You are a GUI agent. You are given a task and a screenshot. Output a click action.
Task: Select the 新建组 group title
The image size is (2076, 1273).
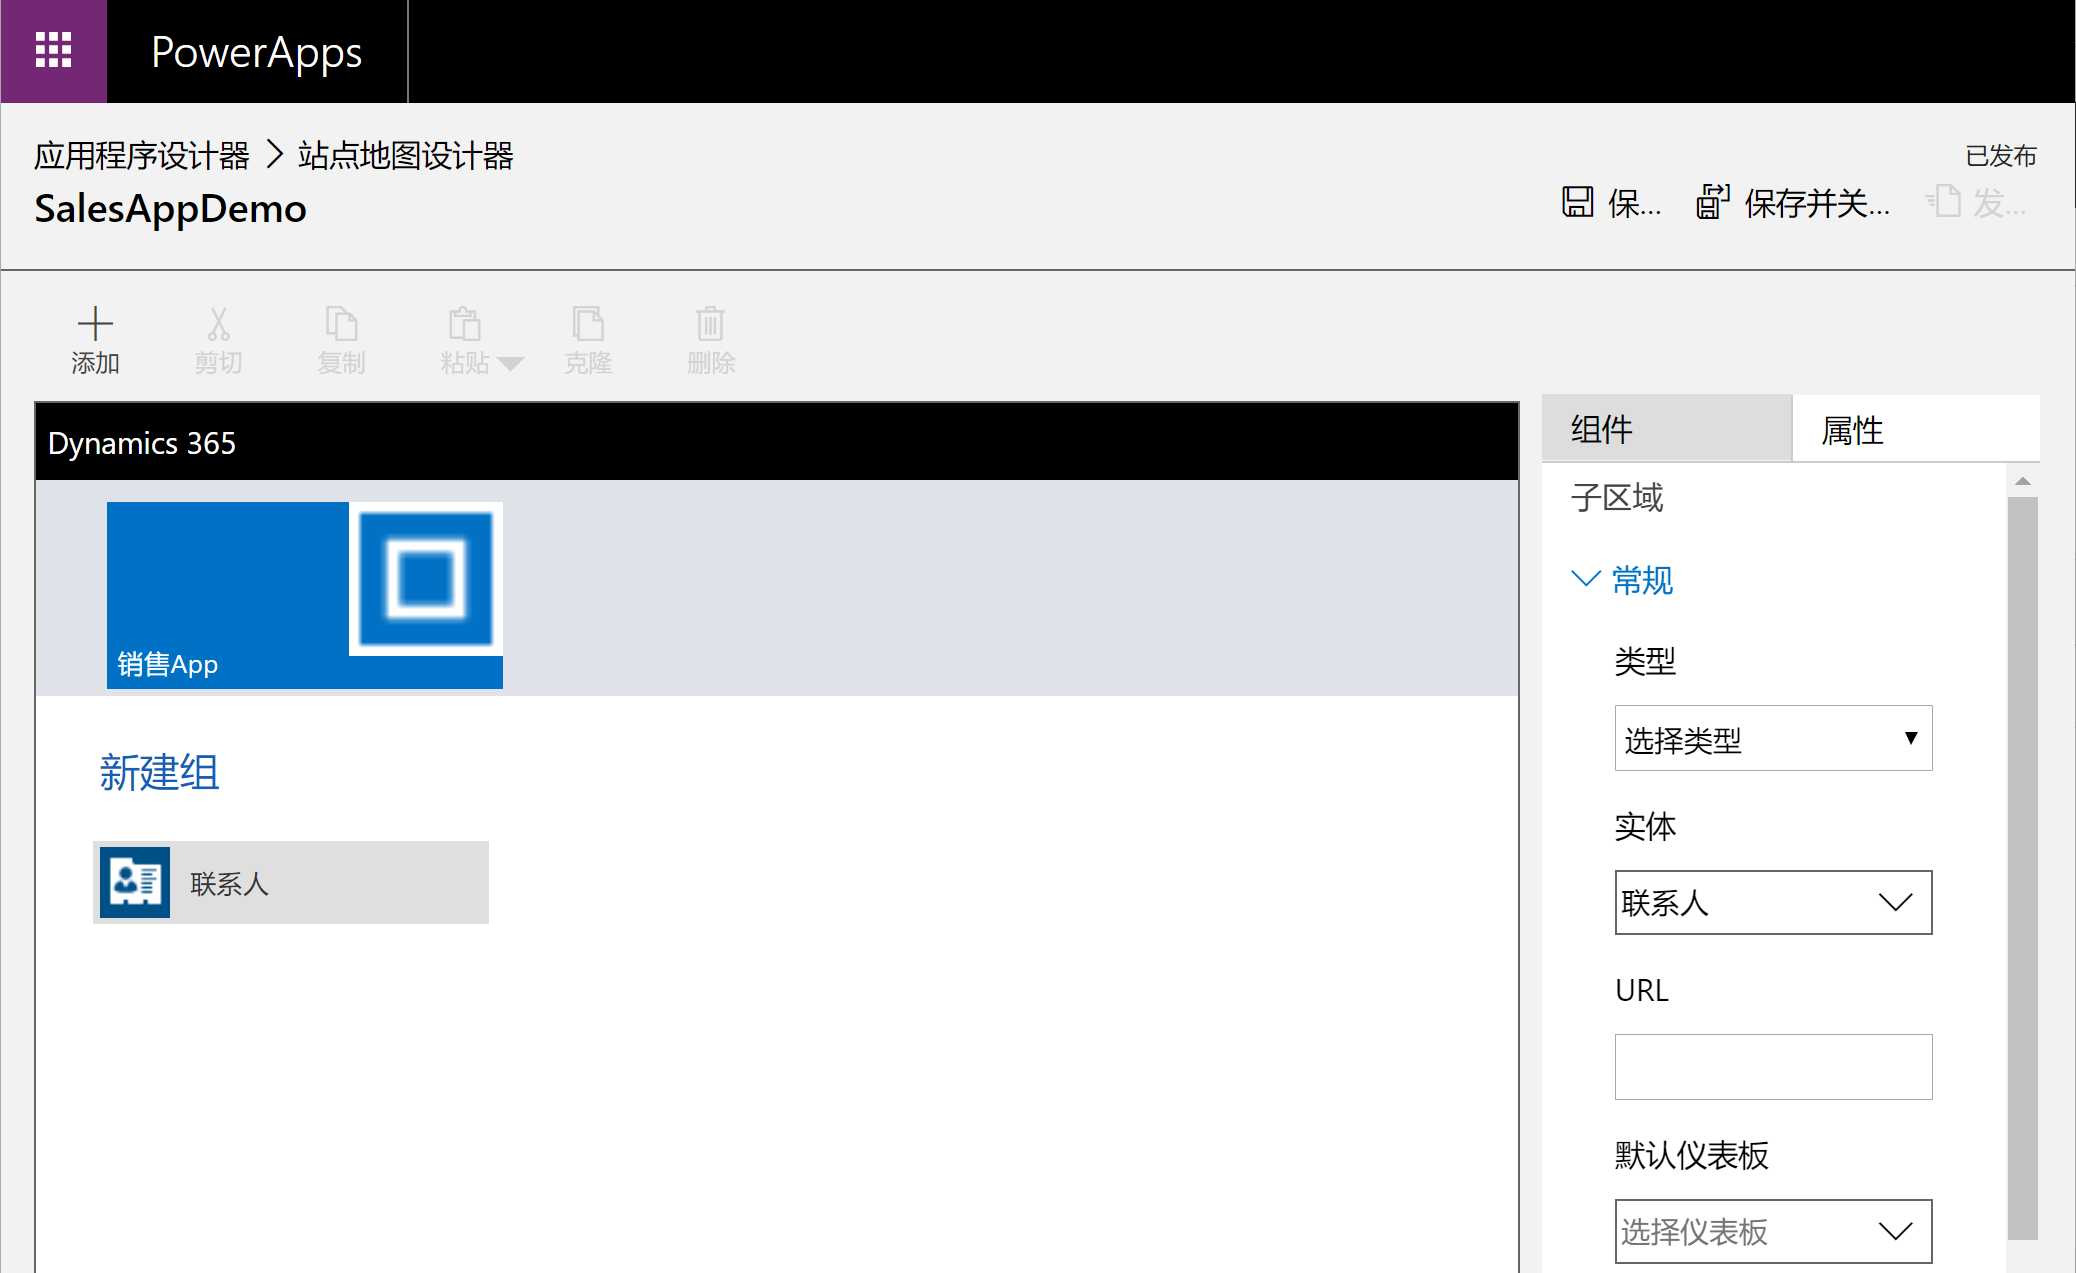click(x=160, y=773)
